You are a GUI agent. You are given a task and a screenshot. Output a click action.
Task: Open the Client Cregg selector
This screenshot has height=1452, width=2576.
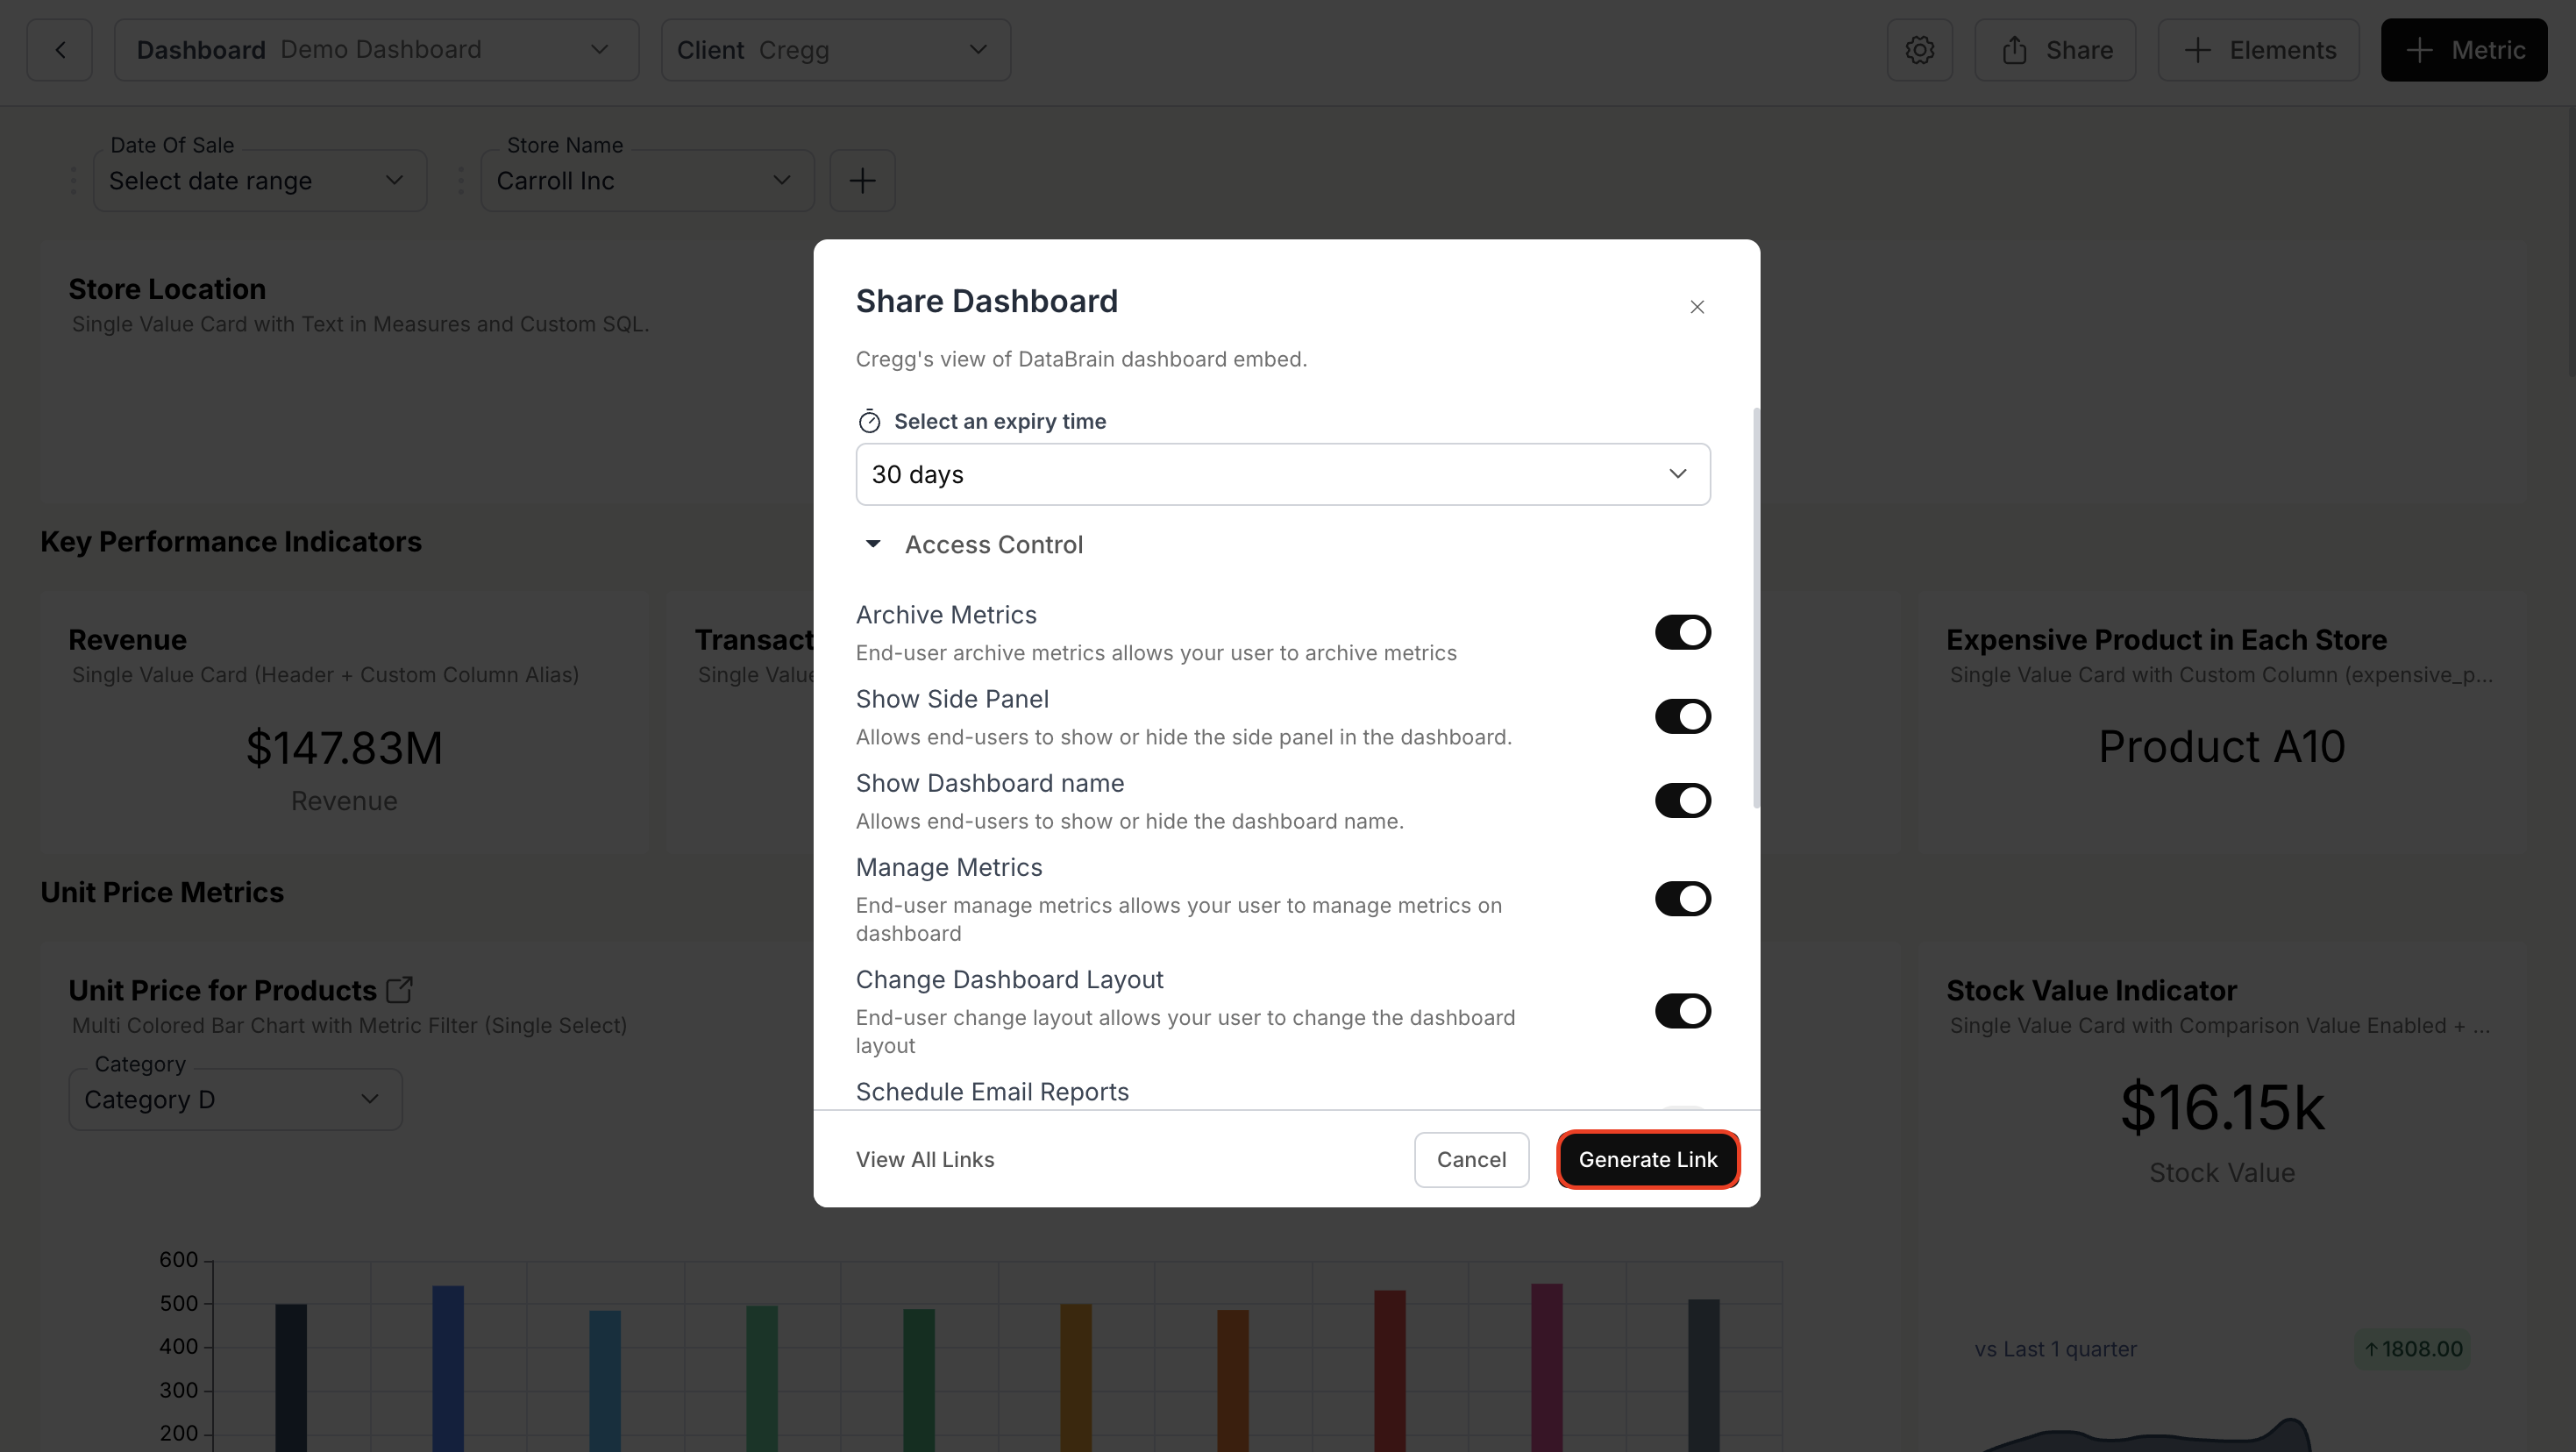(x=836, y=49)
